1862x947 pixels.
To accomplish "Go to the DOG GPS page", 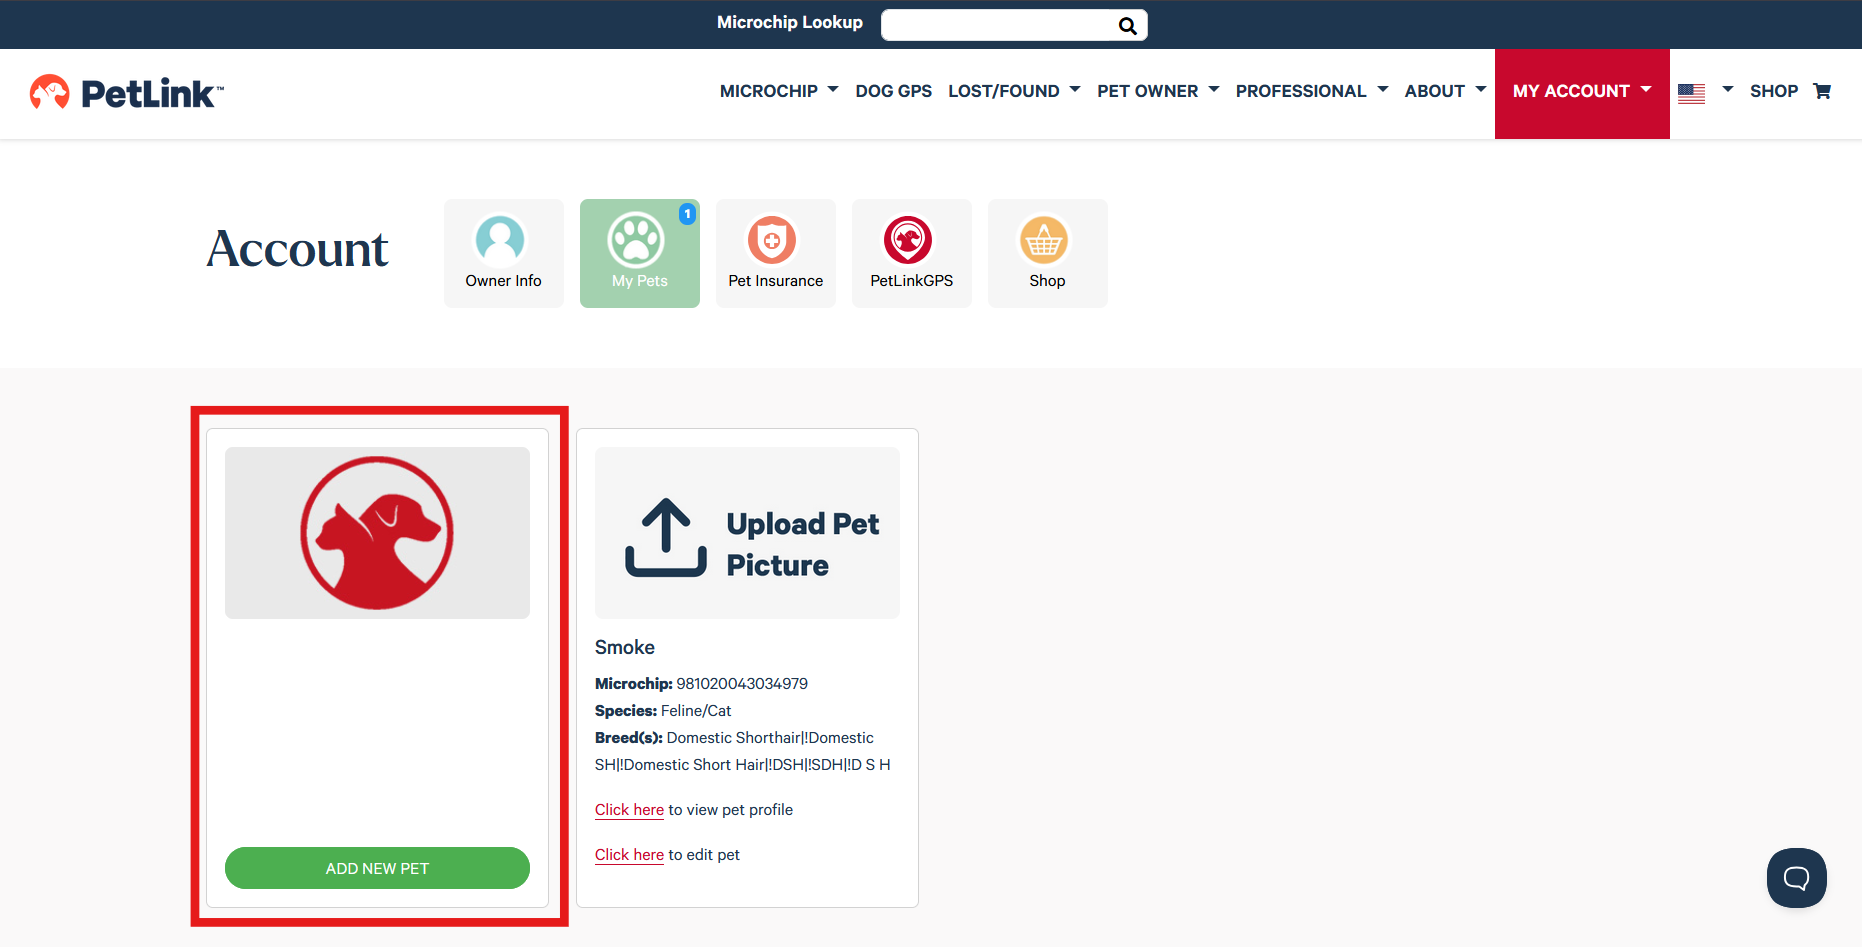I will [x=893, y=91].
